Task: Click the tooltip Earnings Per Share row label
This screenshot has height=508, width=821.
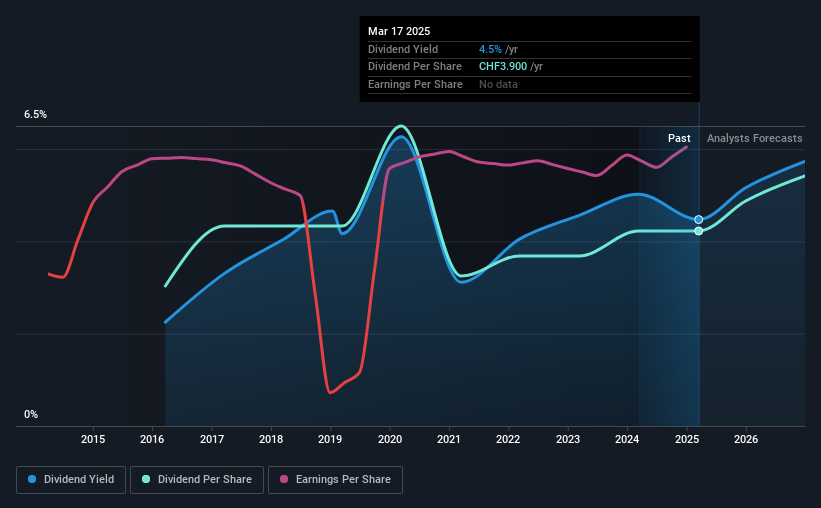Action: (415, 84)
